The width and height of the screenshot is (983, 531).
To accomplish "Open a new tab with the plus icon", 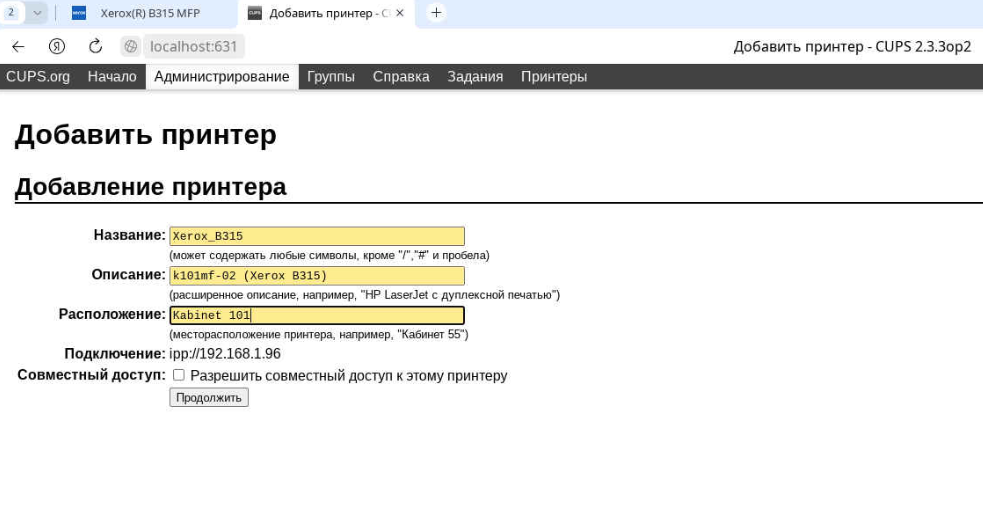I will (x=436, y=13).
